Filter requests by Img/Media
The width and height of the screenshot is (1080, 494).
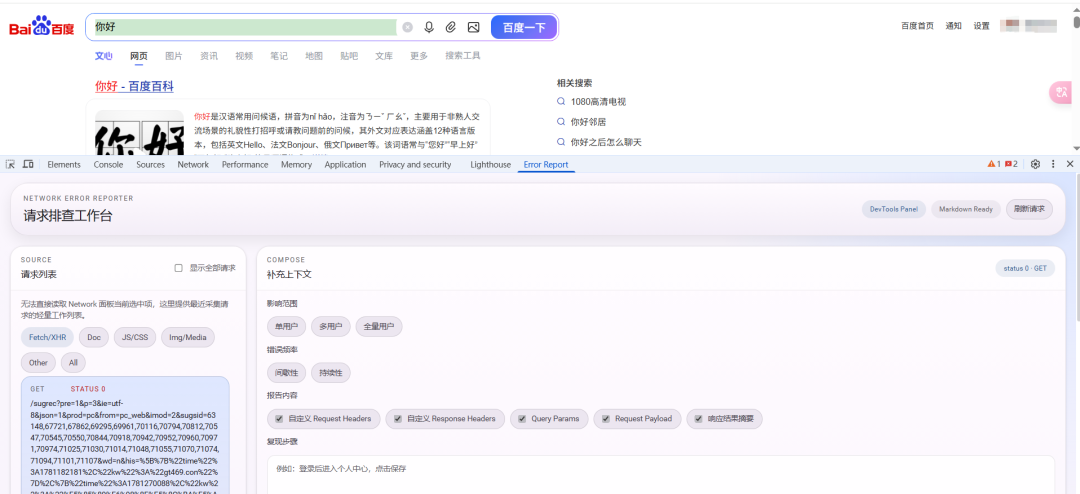pos(188,338)
